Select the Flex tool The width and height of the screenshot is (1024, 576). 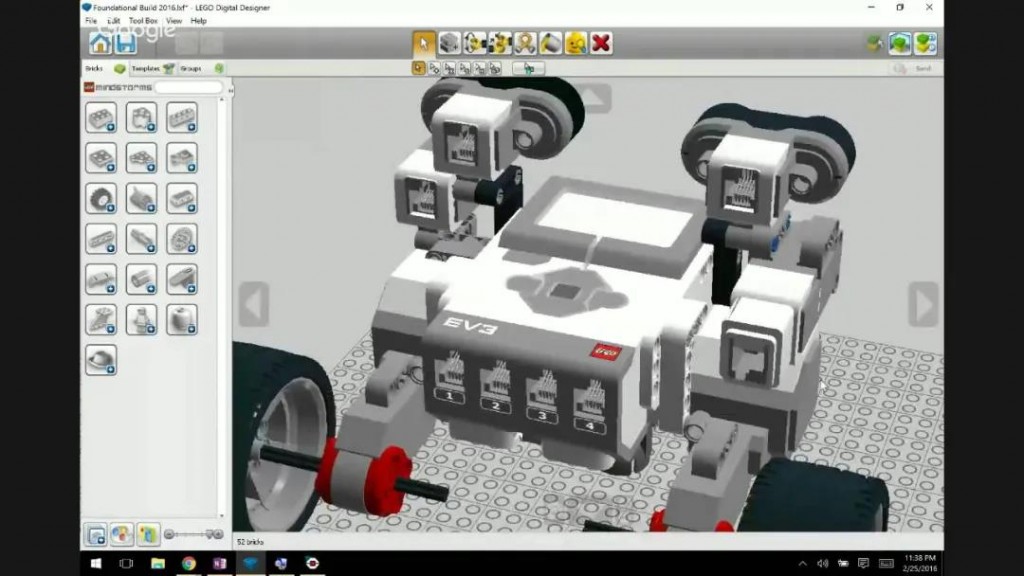pyautogui.click(x=525, y=44)
